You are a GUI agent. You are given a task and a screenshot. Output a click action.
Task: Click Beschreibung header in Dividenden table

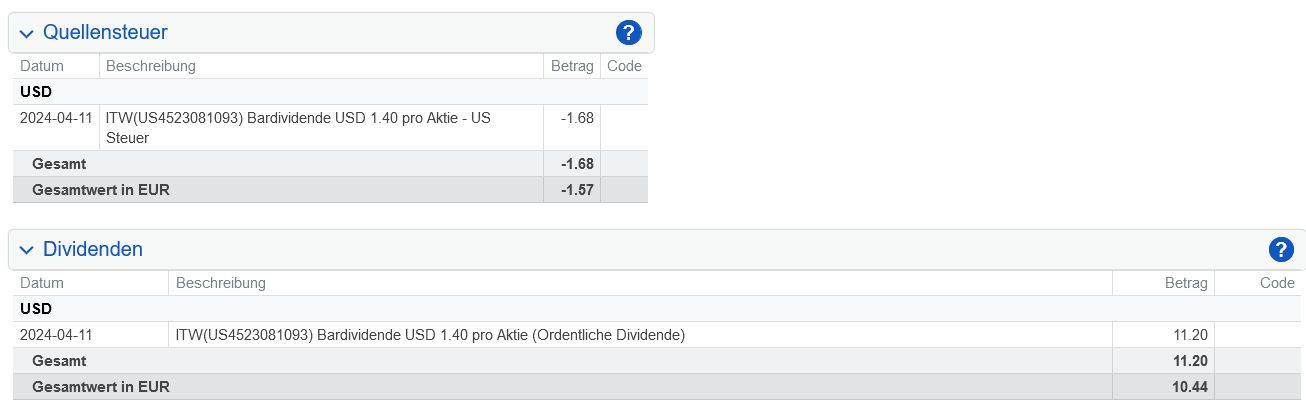(221, 283)
